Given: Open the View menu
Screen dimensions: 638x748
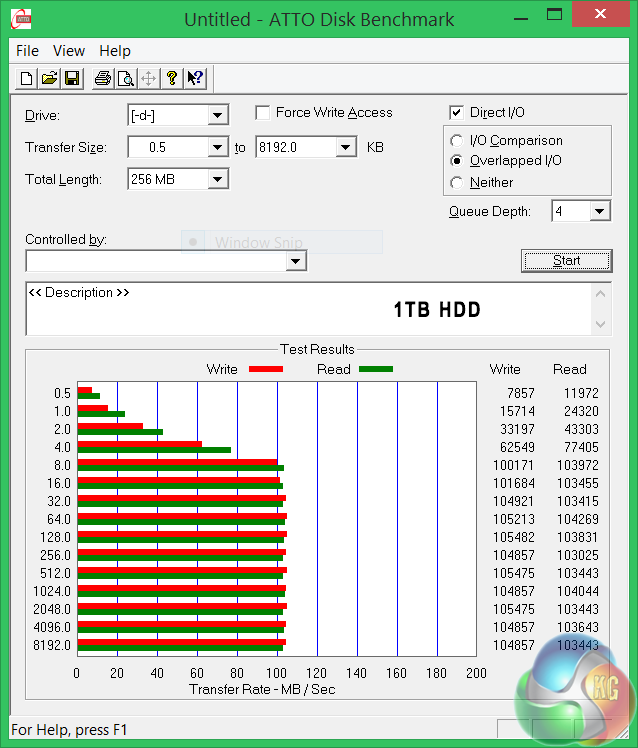Looking at the screenshot, I should pyautogui.click(x=69, y=51).
